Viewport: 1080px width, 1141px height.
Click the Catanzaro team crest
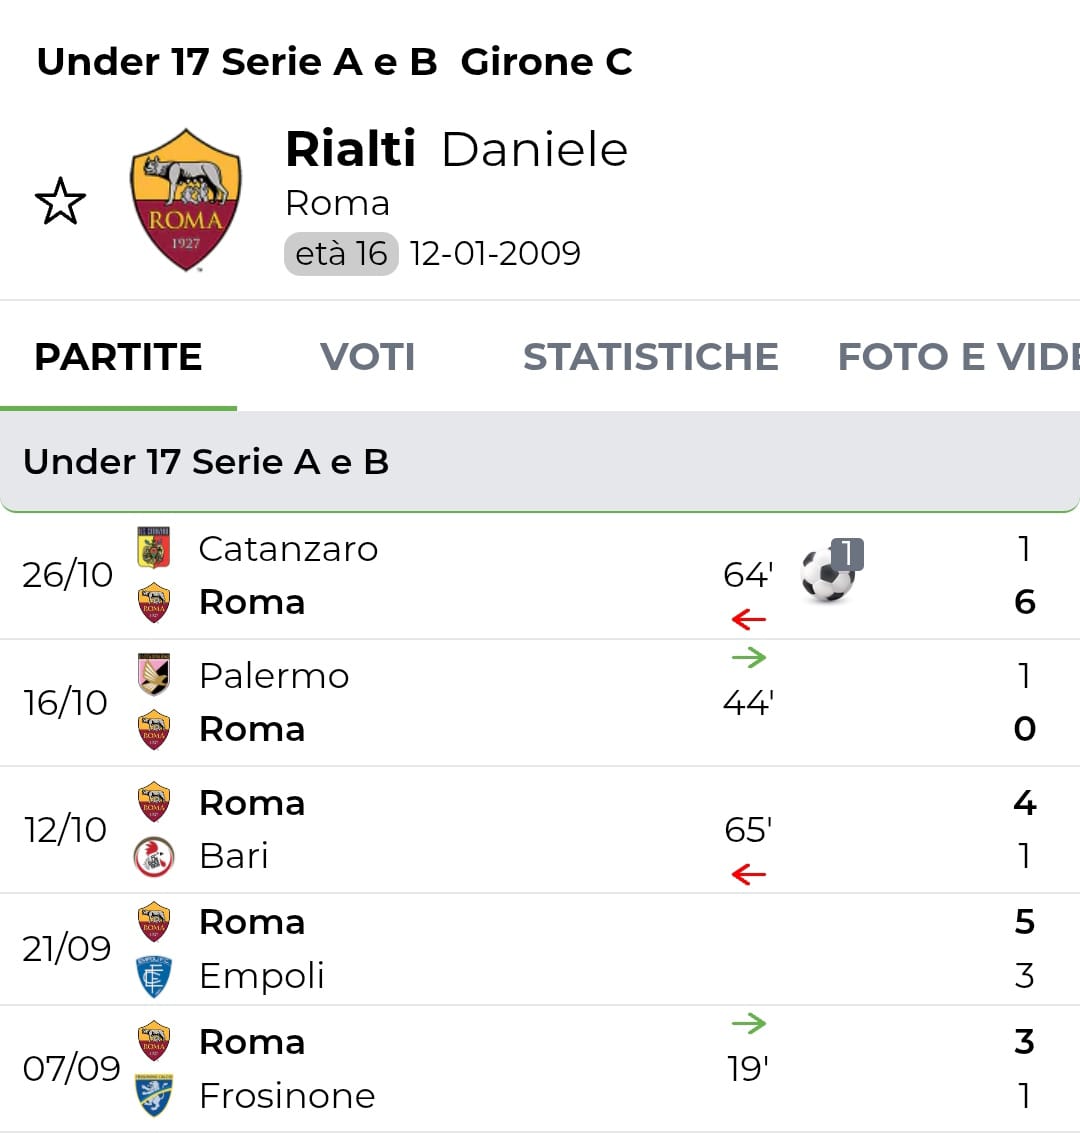pyautogui.click(x=153, y=548)
